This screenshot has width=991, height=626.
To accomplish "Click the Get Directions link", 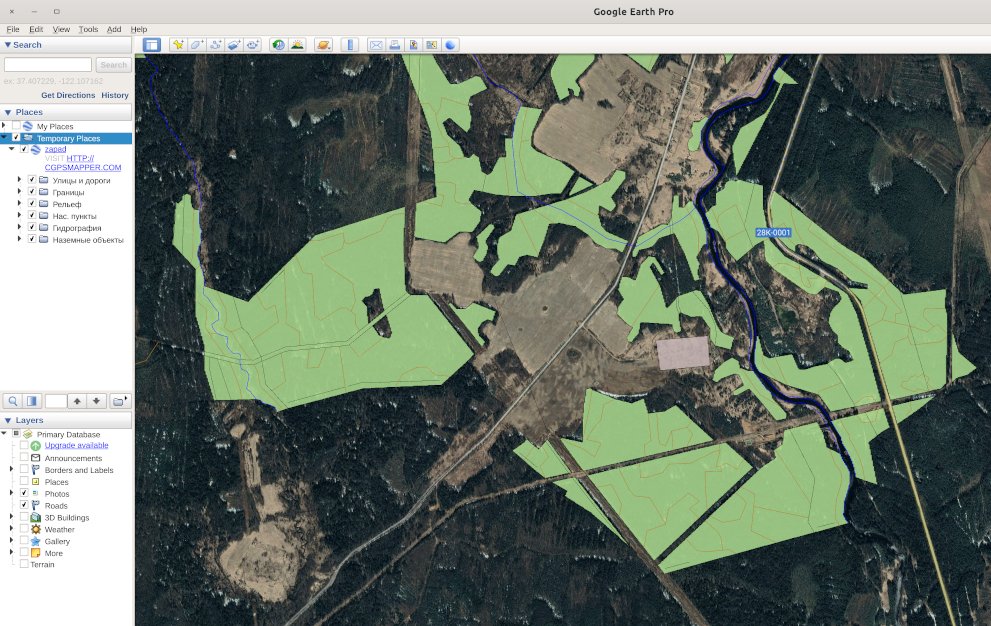I will pyautogui.click(x=68, y=95).
